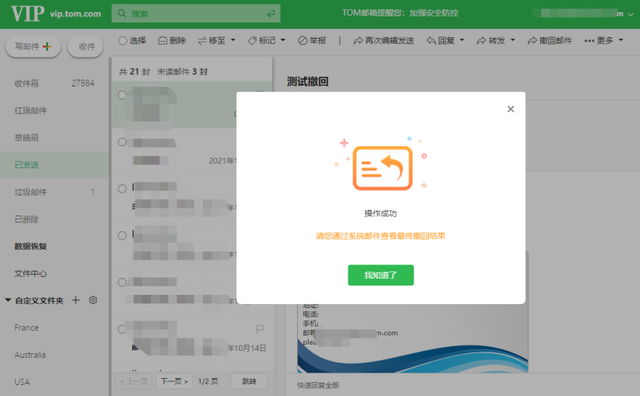Close the 操作成功 dialog with X
The width and height of the screenshot is (640, 396).
coord(510,109)
